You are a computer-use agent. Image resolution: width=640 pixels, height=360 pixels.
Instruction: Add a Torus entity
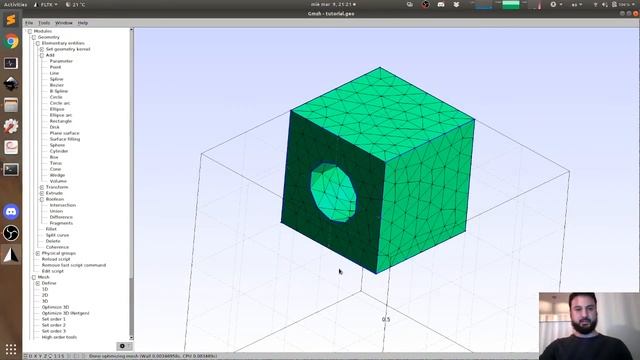click(56, 163)
